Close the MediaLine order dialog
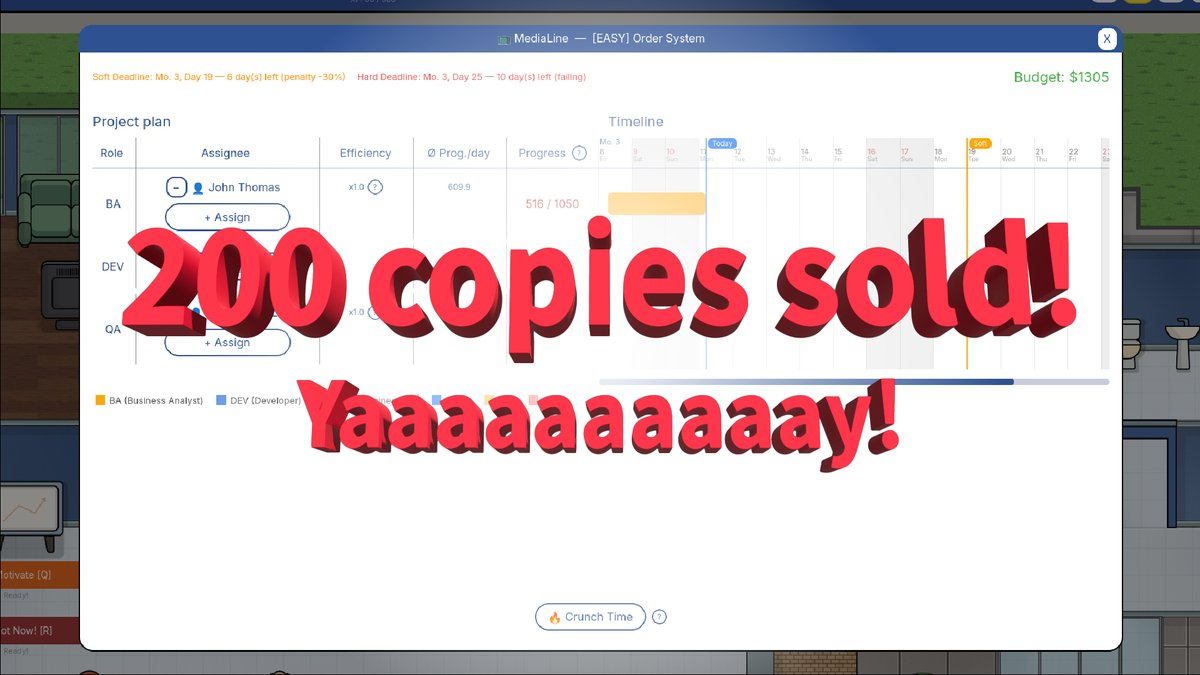Viewport: 1200px width, 675px height. (1106, 39)
